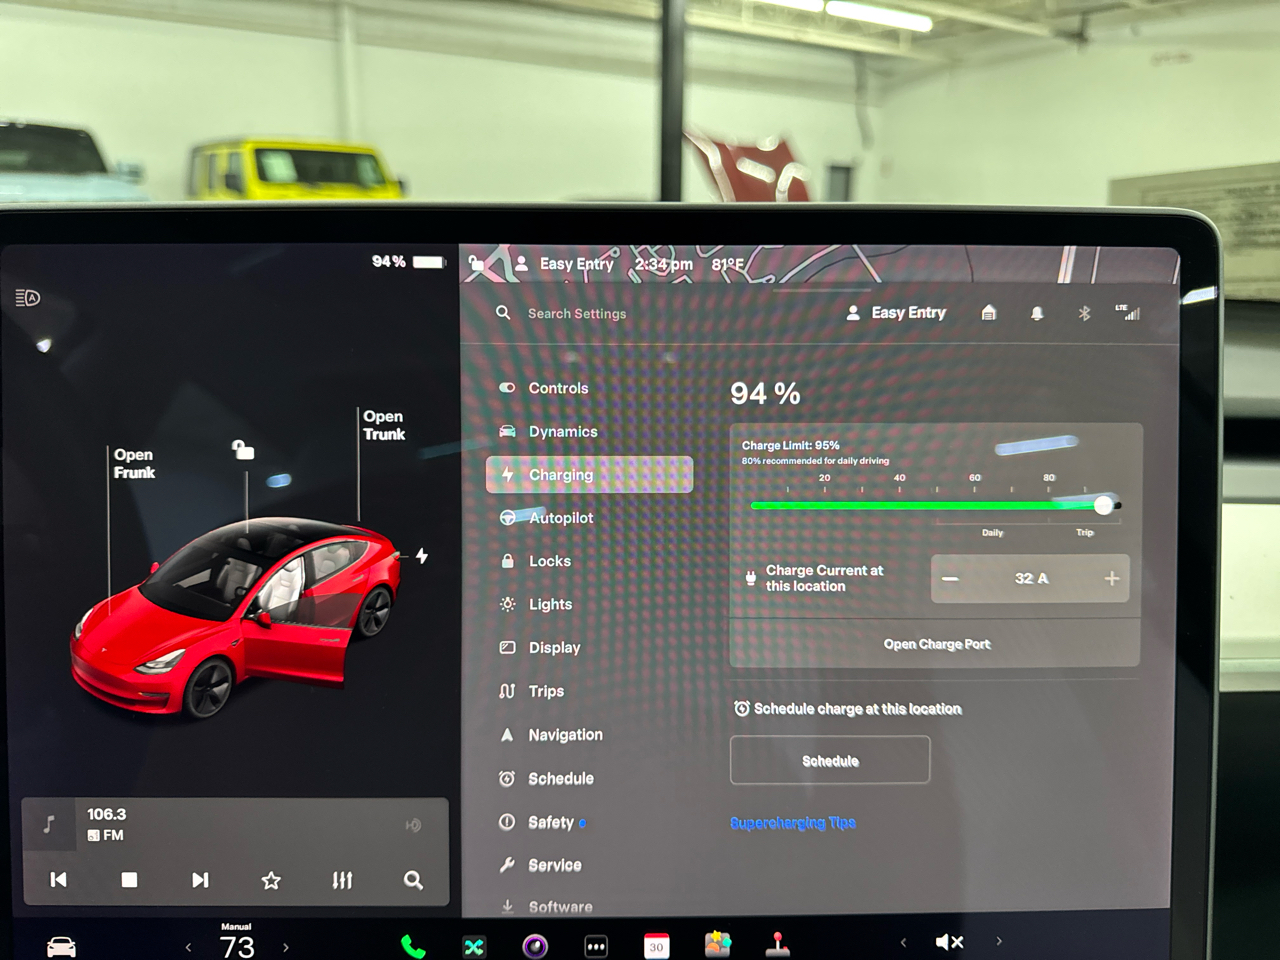The height and width of the screenshot is (960, 1280).
Task: Open the calendar app icon
Action: pos(656,946)
